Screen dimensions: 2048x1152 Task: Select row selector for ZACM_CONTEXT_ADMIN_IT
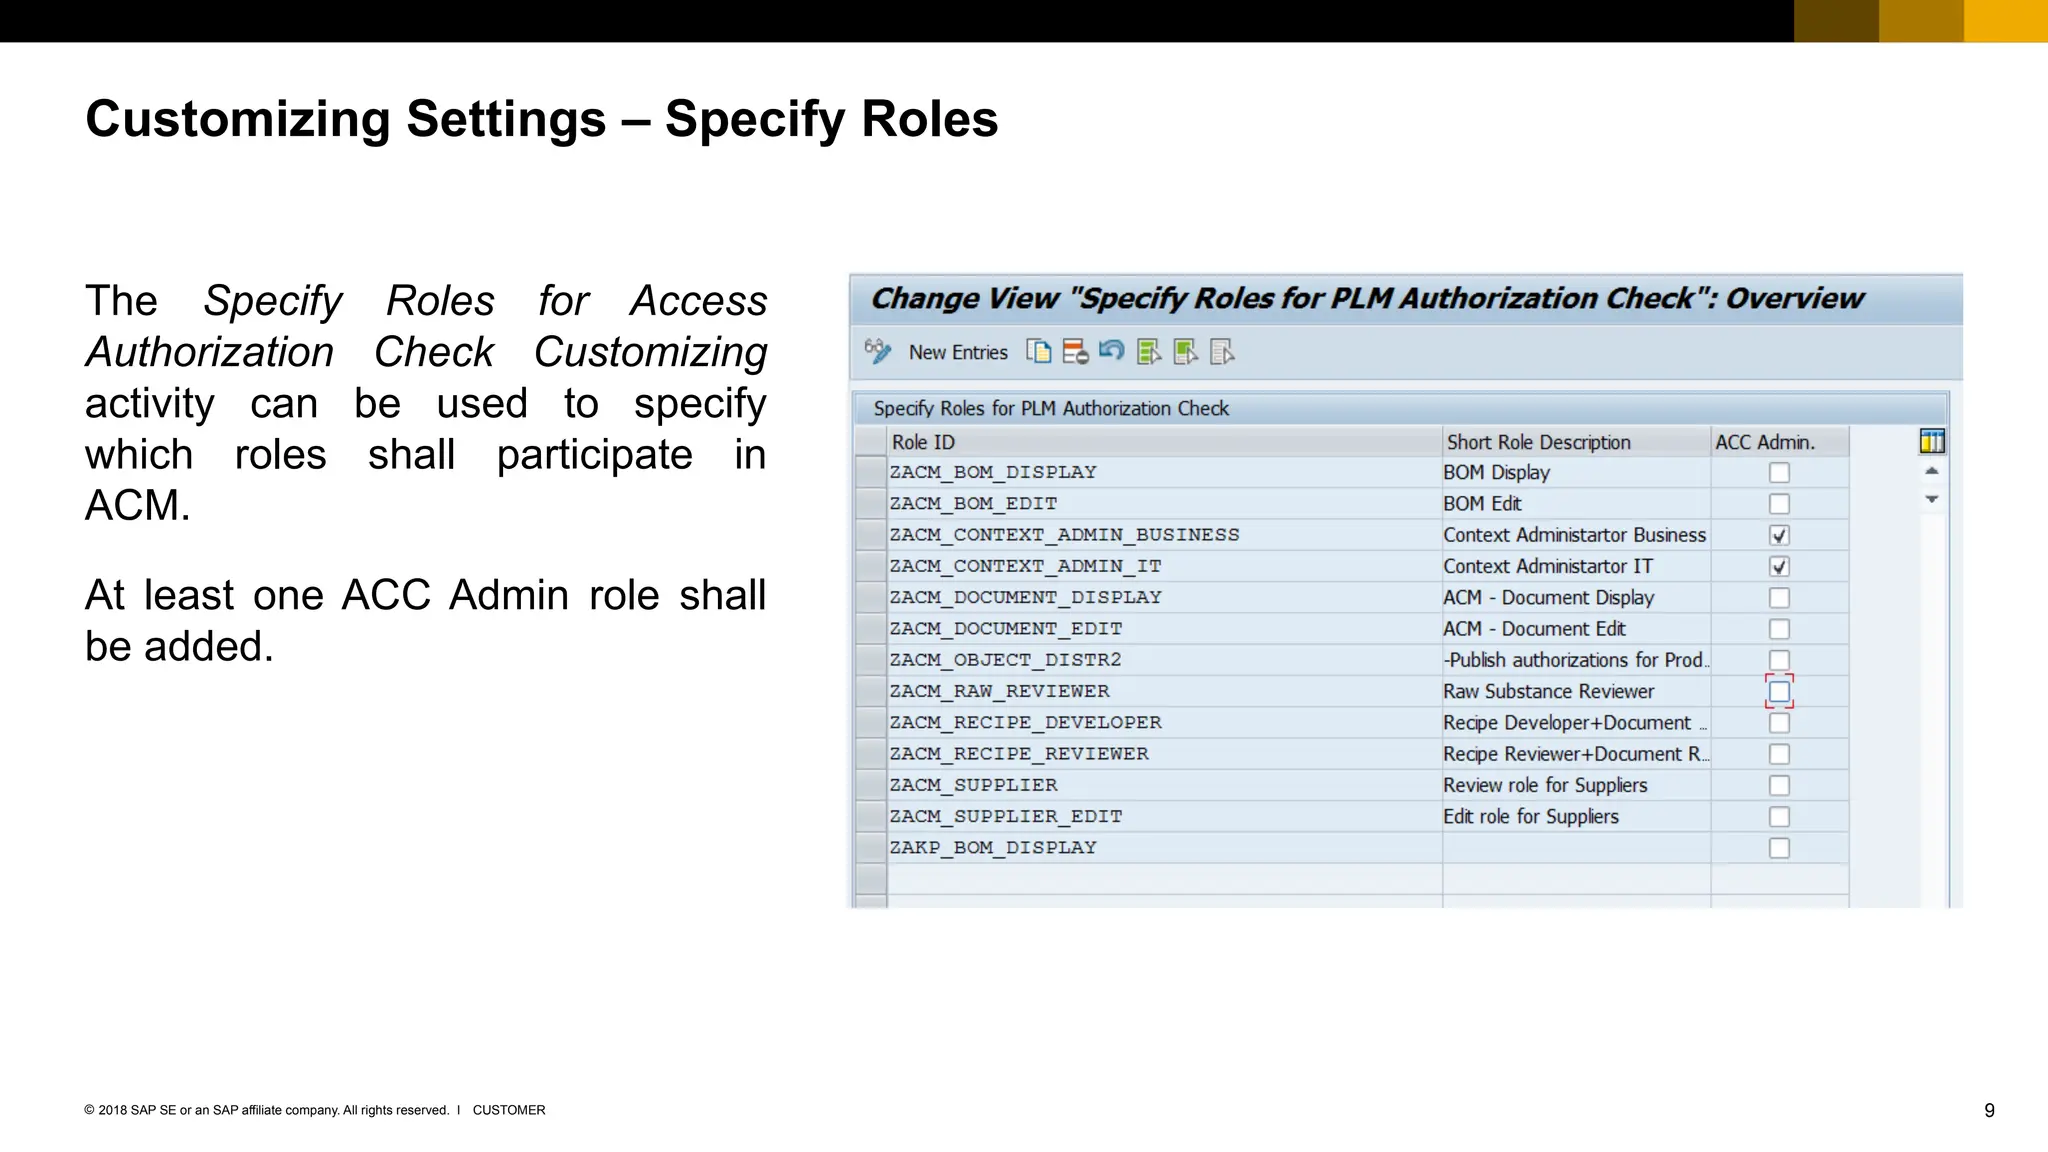[x=871, y=567]
